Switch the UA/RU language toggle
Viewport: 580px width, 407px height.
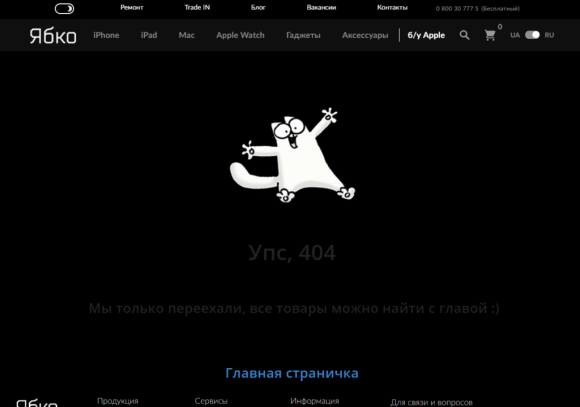(x=532, y=35)
